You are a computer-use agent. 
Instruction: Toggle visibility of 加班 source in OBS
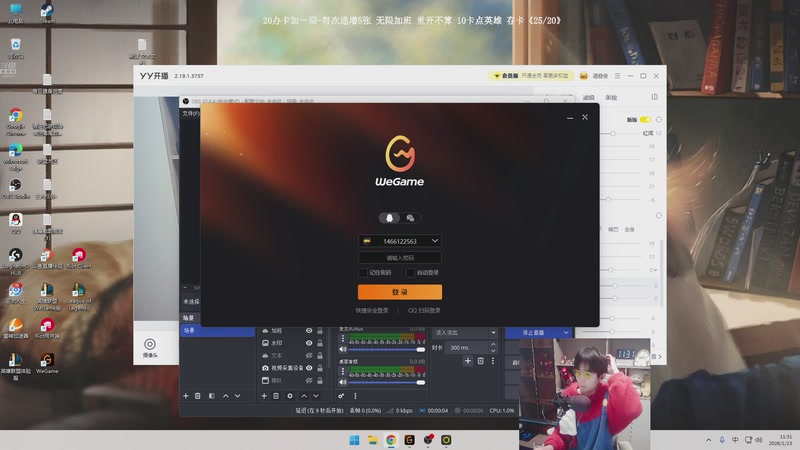309,331
